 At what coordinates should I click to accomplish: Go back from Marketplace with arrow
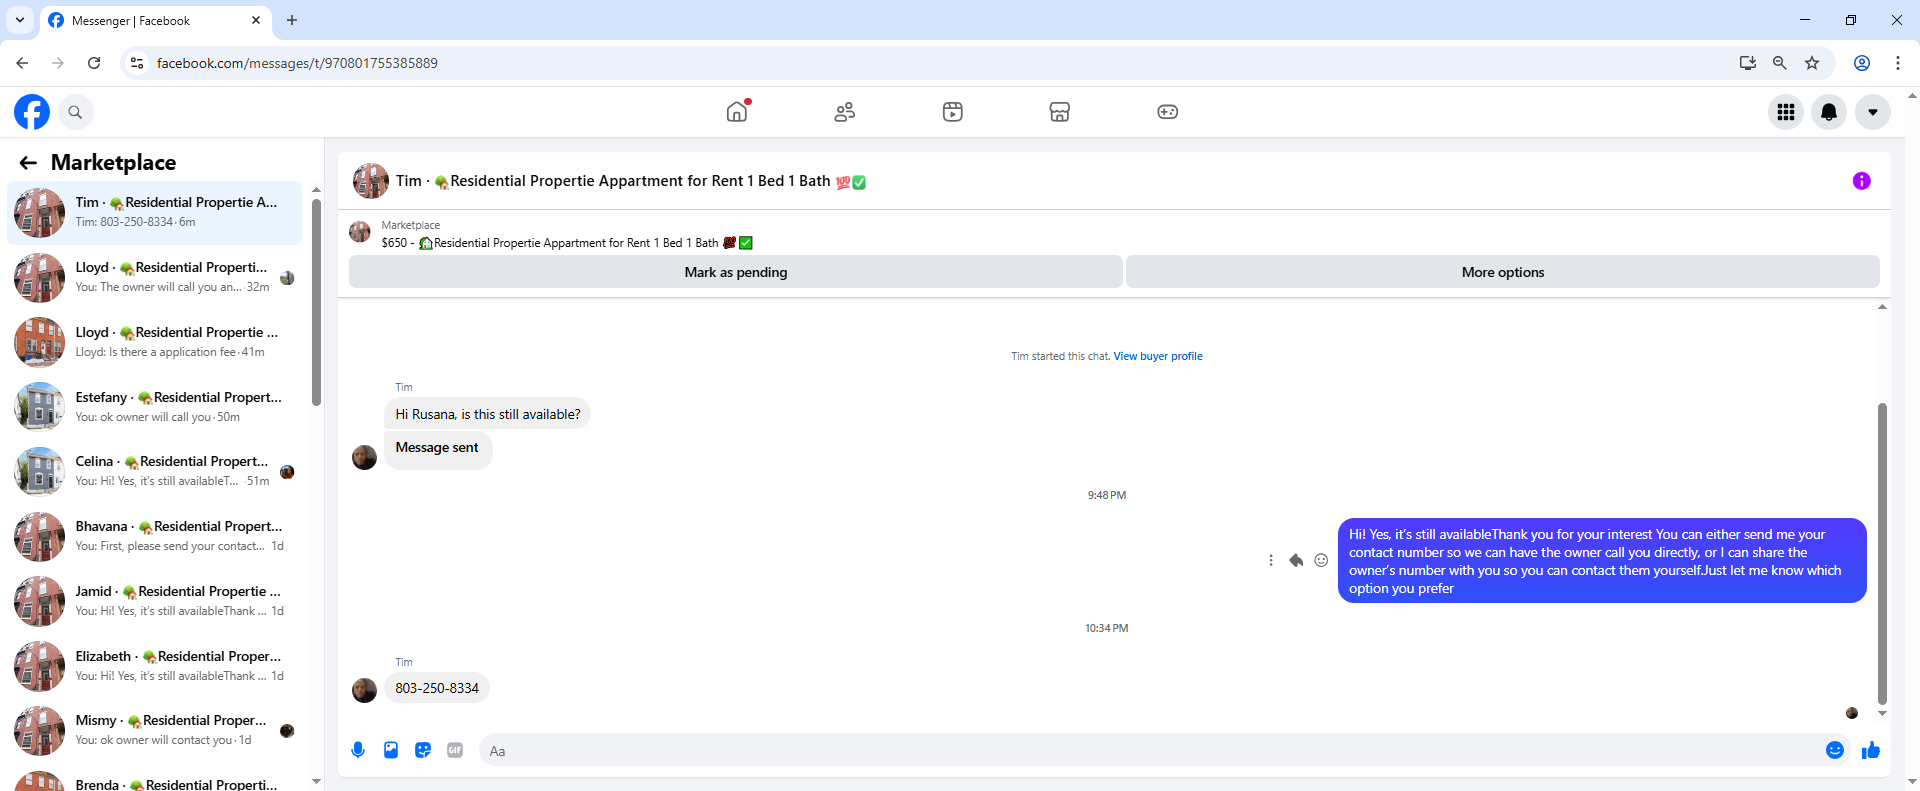(28, 163)
